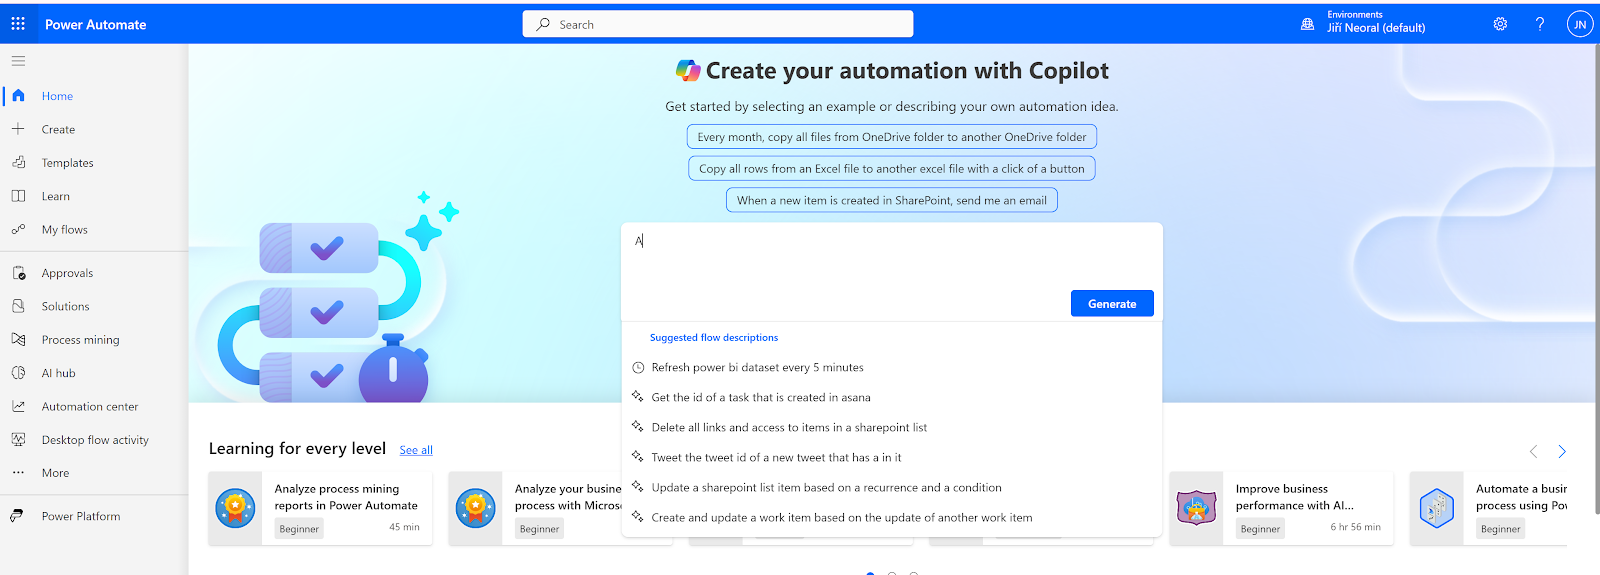Click the More ellipsis icon
This screenshot has height=575, width=1600.
point(18,473)
